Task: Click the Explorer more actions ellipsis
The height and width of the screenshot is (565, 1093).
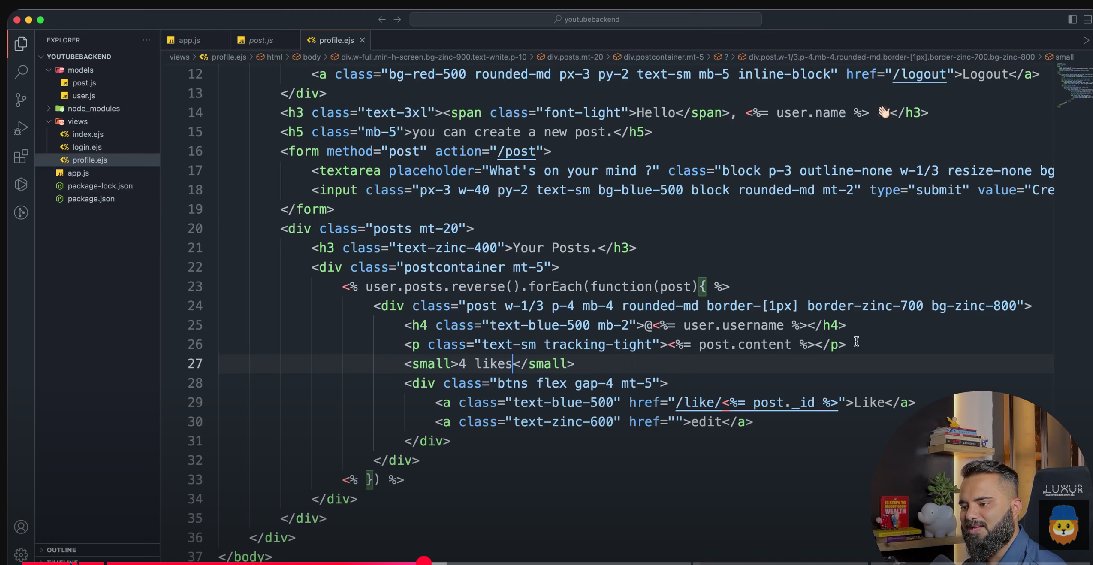Action: (x=146, y=40)
